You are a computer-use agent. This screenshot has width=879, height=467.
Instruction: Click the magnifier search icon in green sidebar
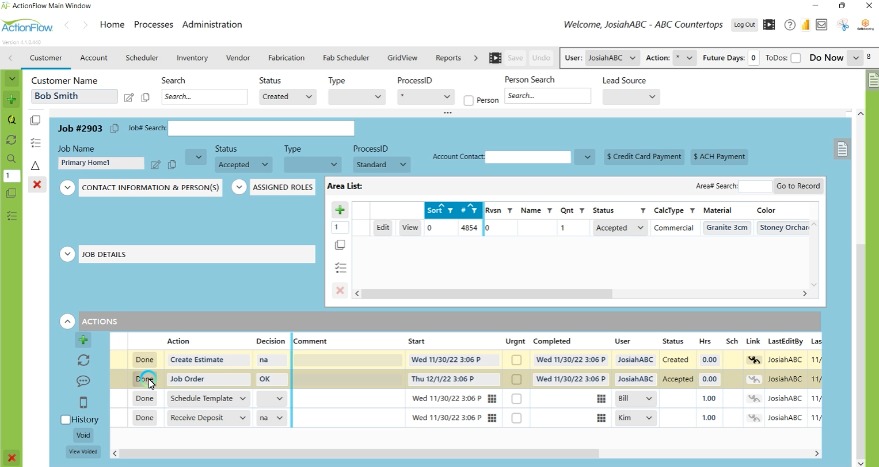click(x=11, y=159)
